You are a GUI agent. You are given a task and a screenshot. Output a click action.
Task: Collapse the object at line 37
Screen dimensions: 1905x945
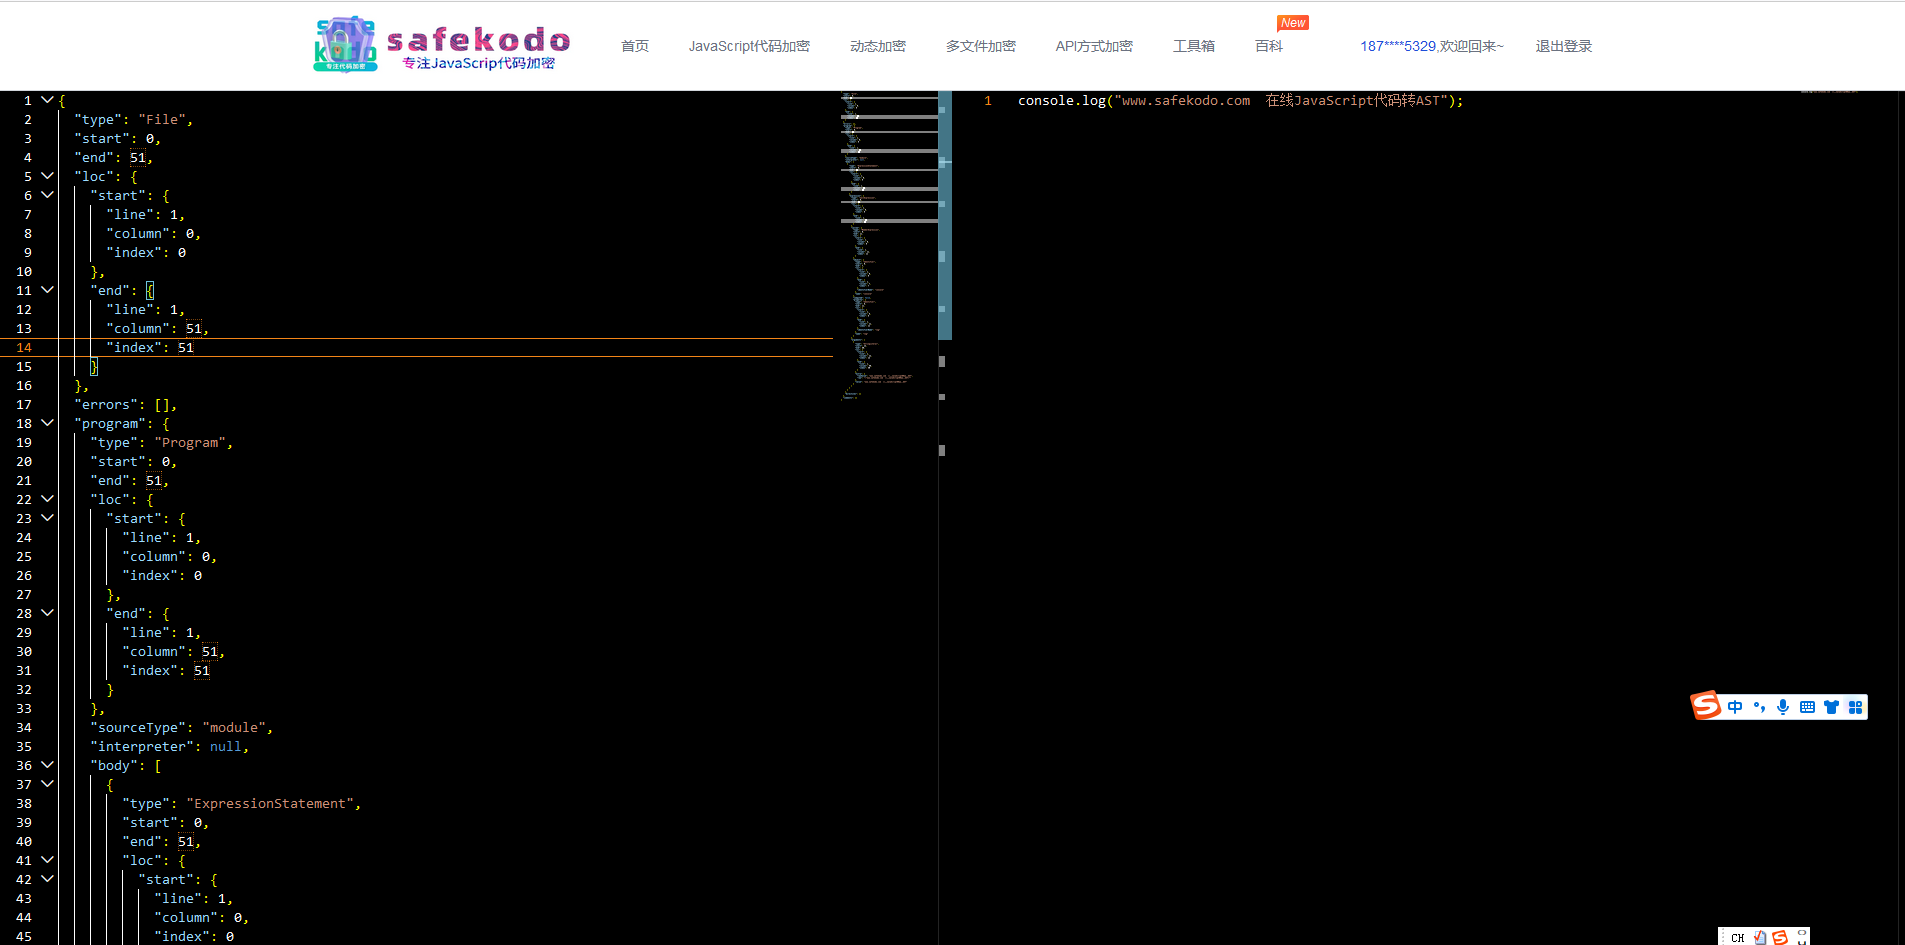coord(47,784)
